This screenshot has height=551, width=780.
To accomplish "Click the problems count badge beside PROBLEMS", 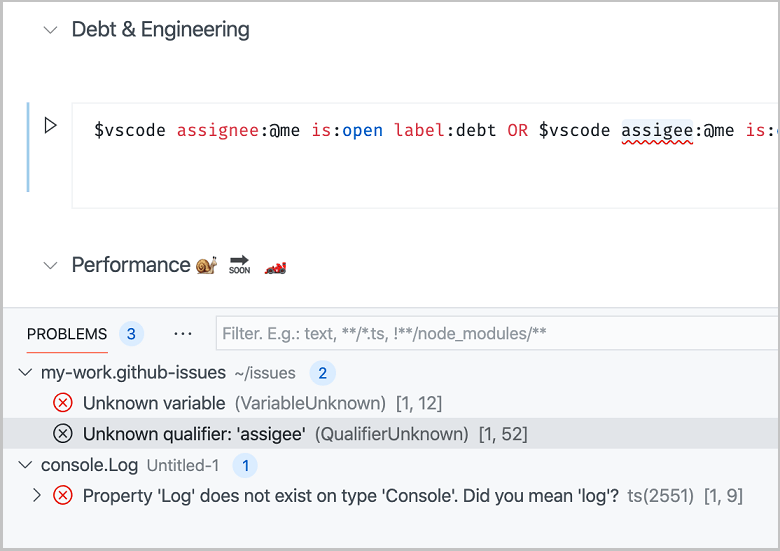I will (131, 334).
